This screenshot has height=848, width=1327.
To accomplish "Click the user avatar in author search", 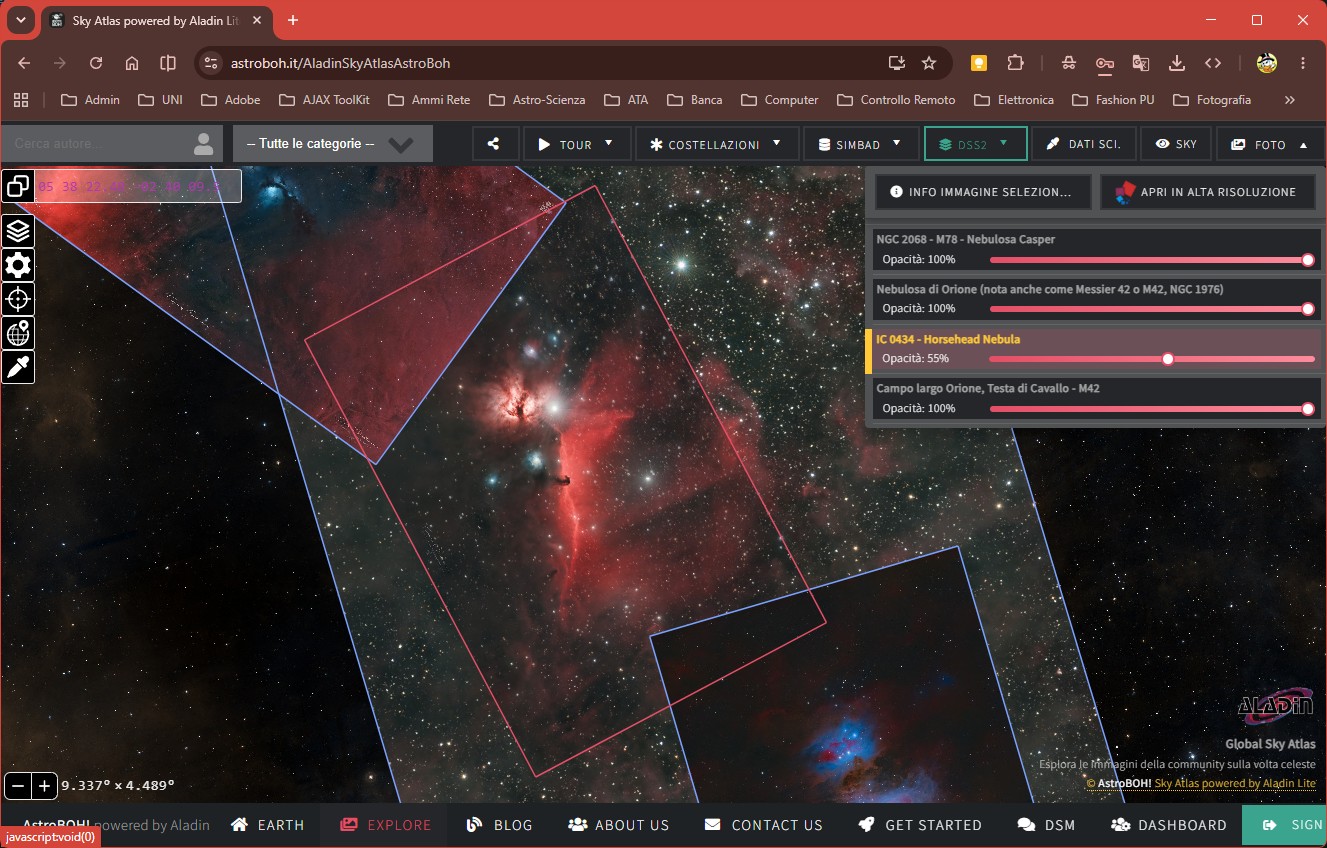I will 204,144.
